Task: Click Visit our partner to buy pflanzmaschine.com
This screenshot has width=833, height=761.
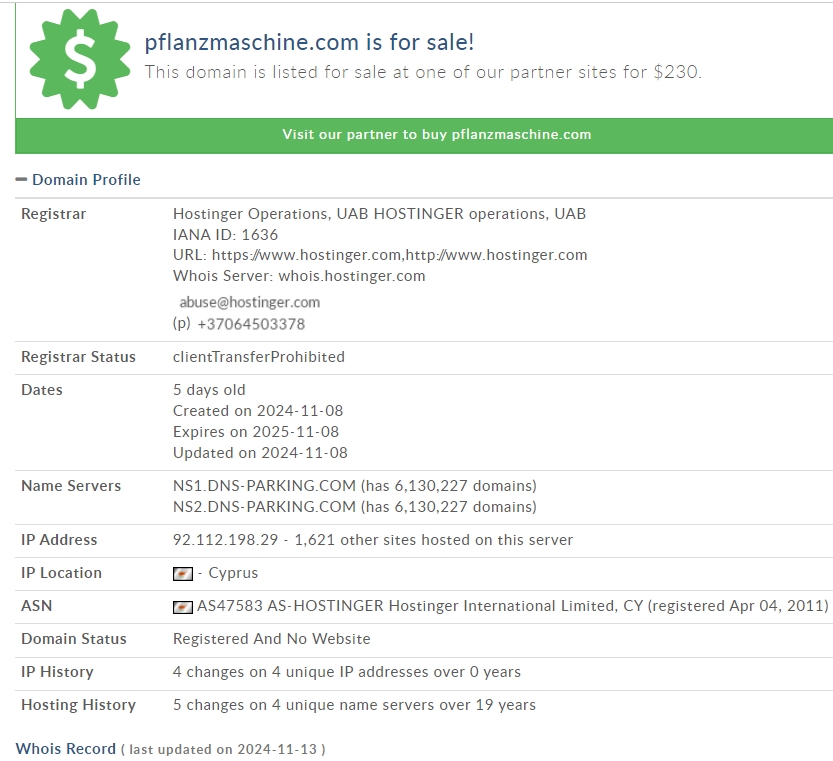Action: tap(437, 134)
